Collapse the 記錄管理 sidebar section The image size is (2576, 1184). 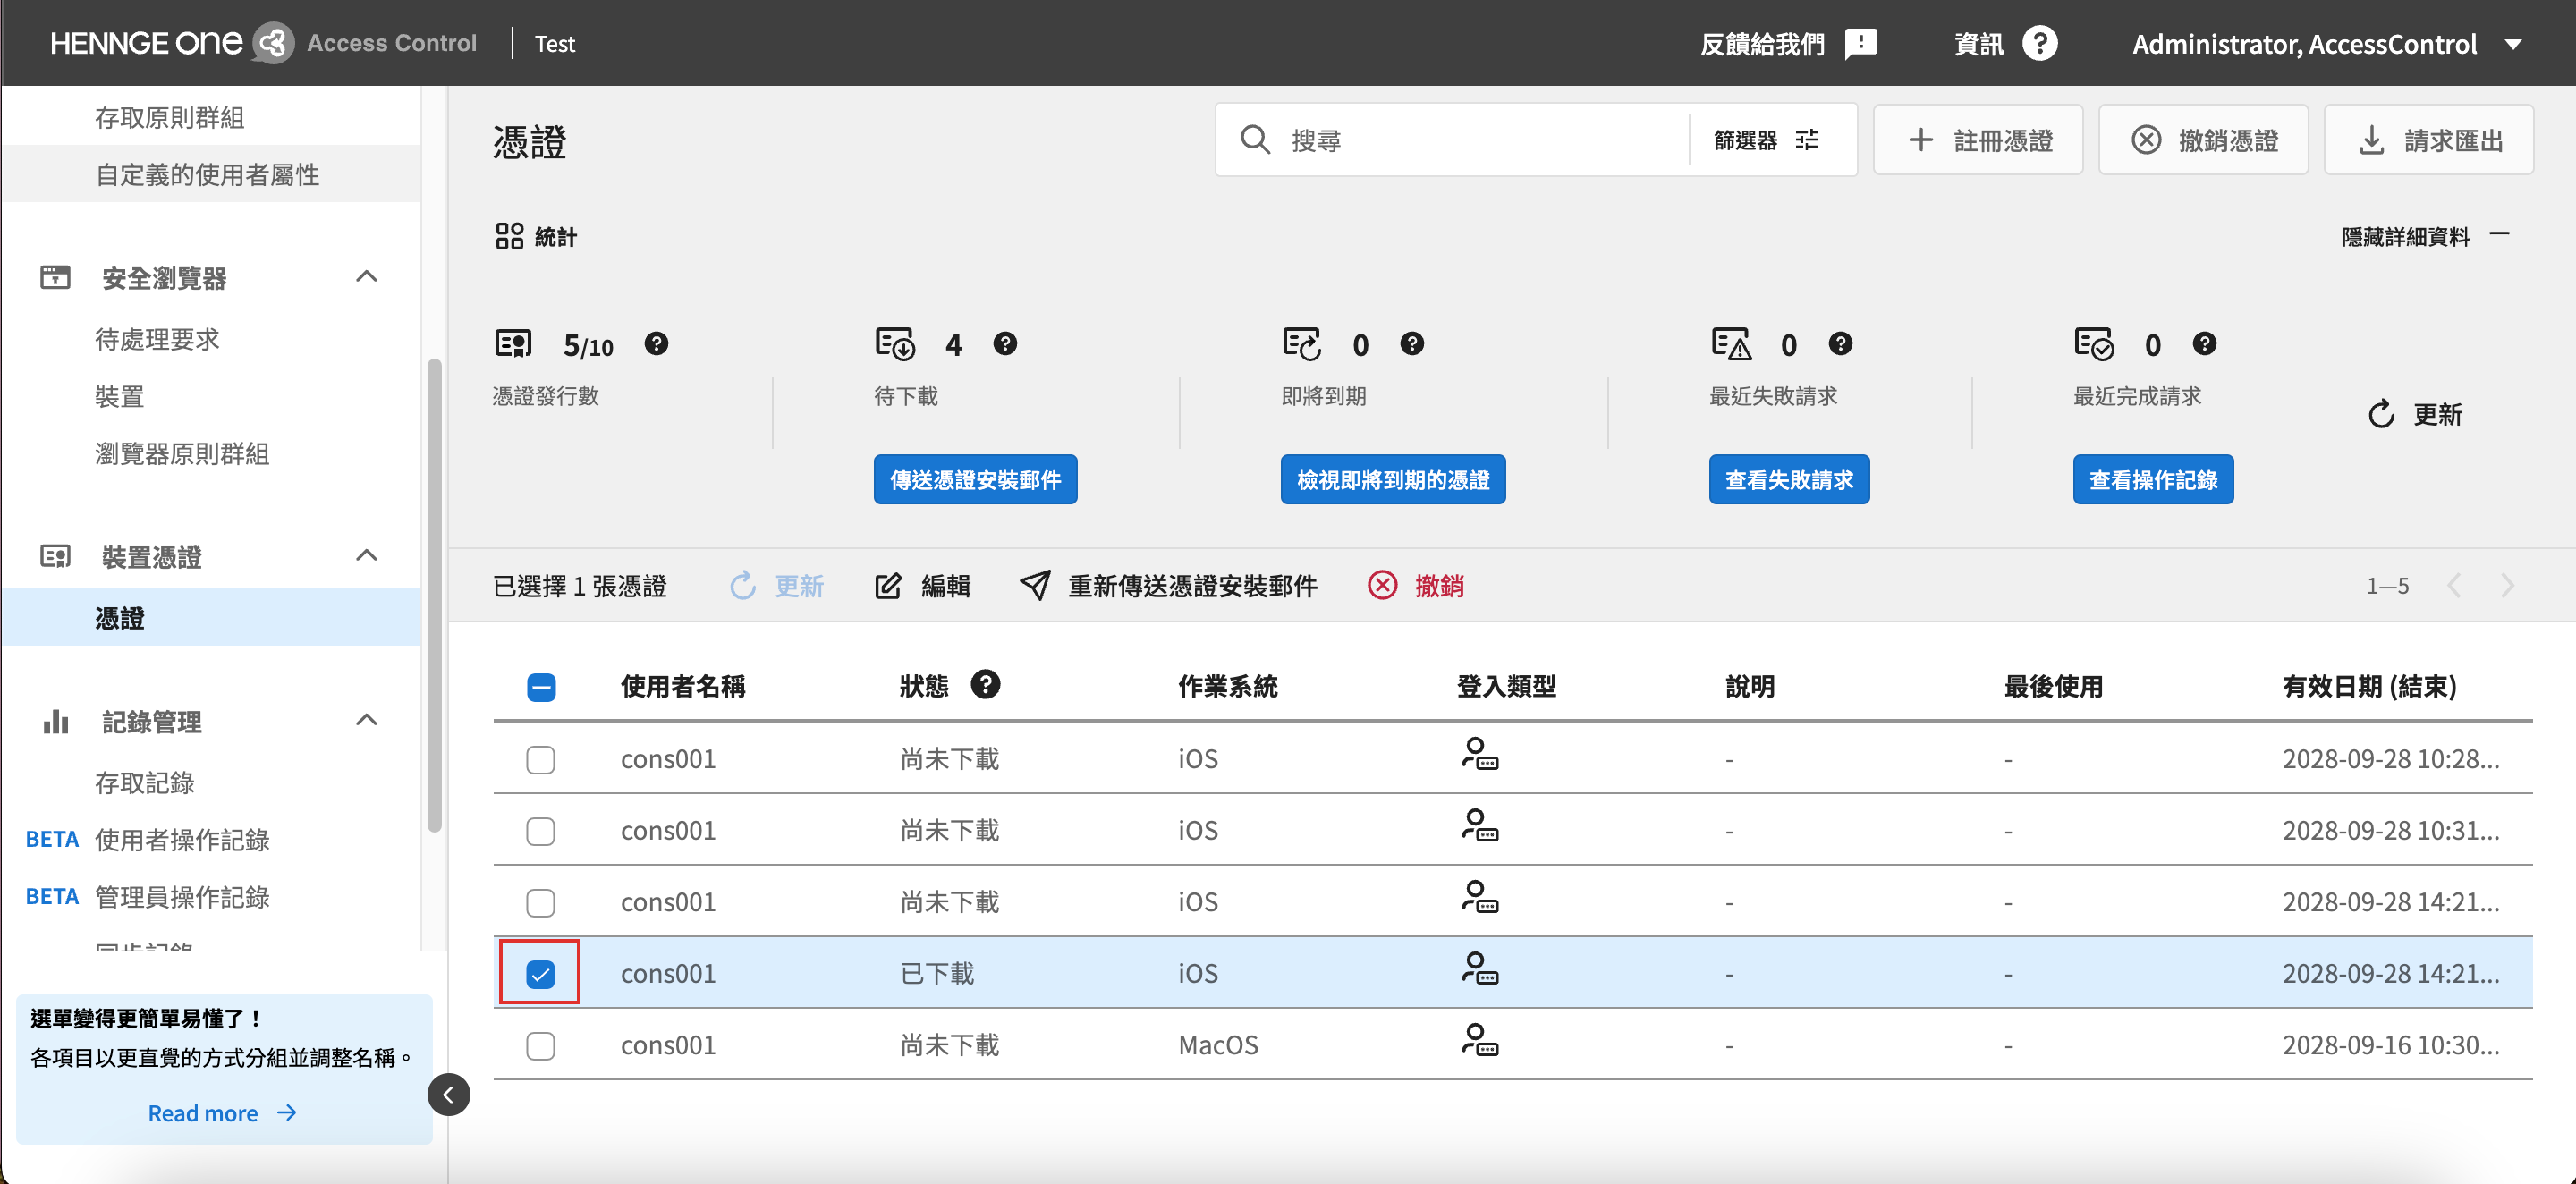tap(367, 720)
